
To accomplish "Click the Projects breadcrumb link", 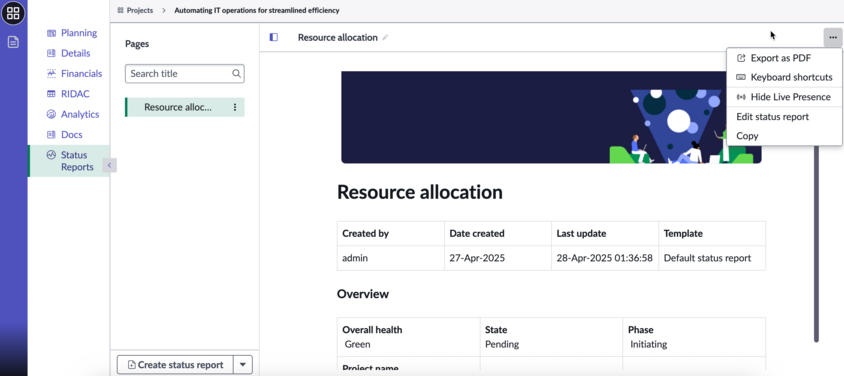I will click(139, 10).
